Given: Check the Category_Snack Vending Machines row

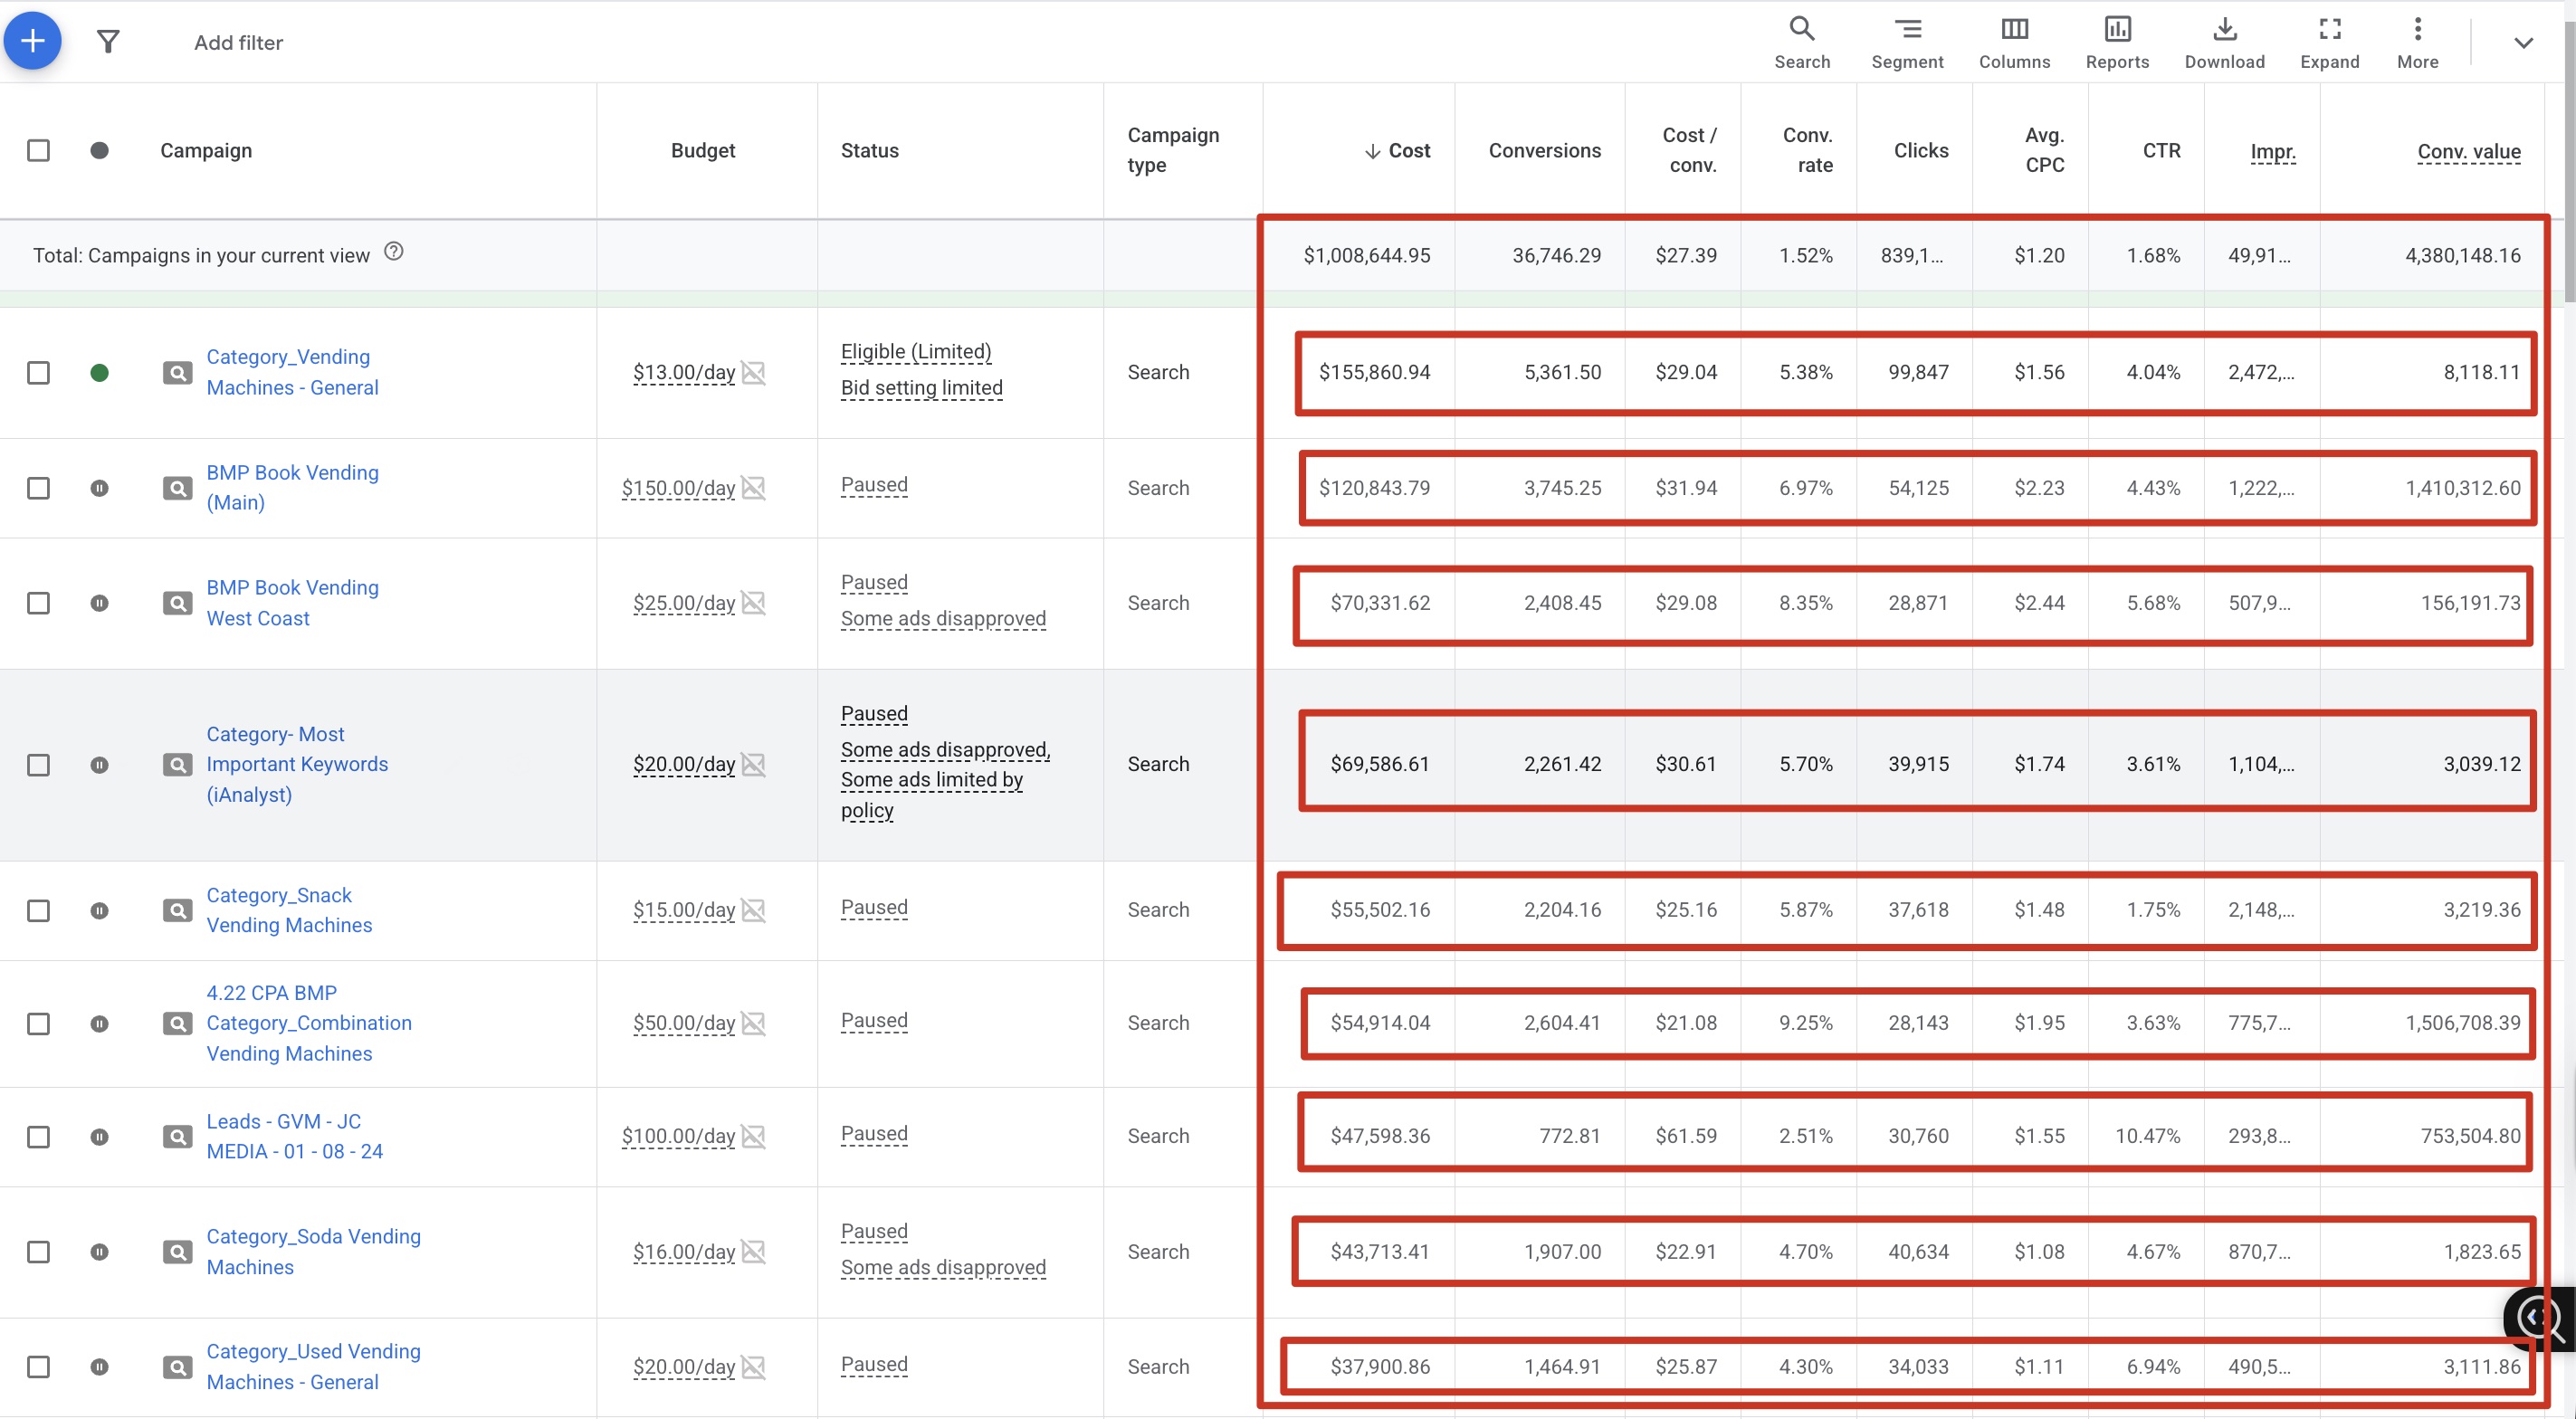Looking at the screenshot, I should (x=38, y=910).
